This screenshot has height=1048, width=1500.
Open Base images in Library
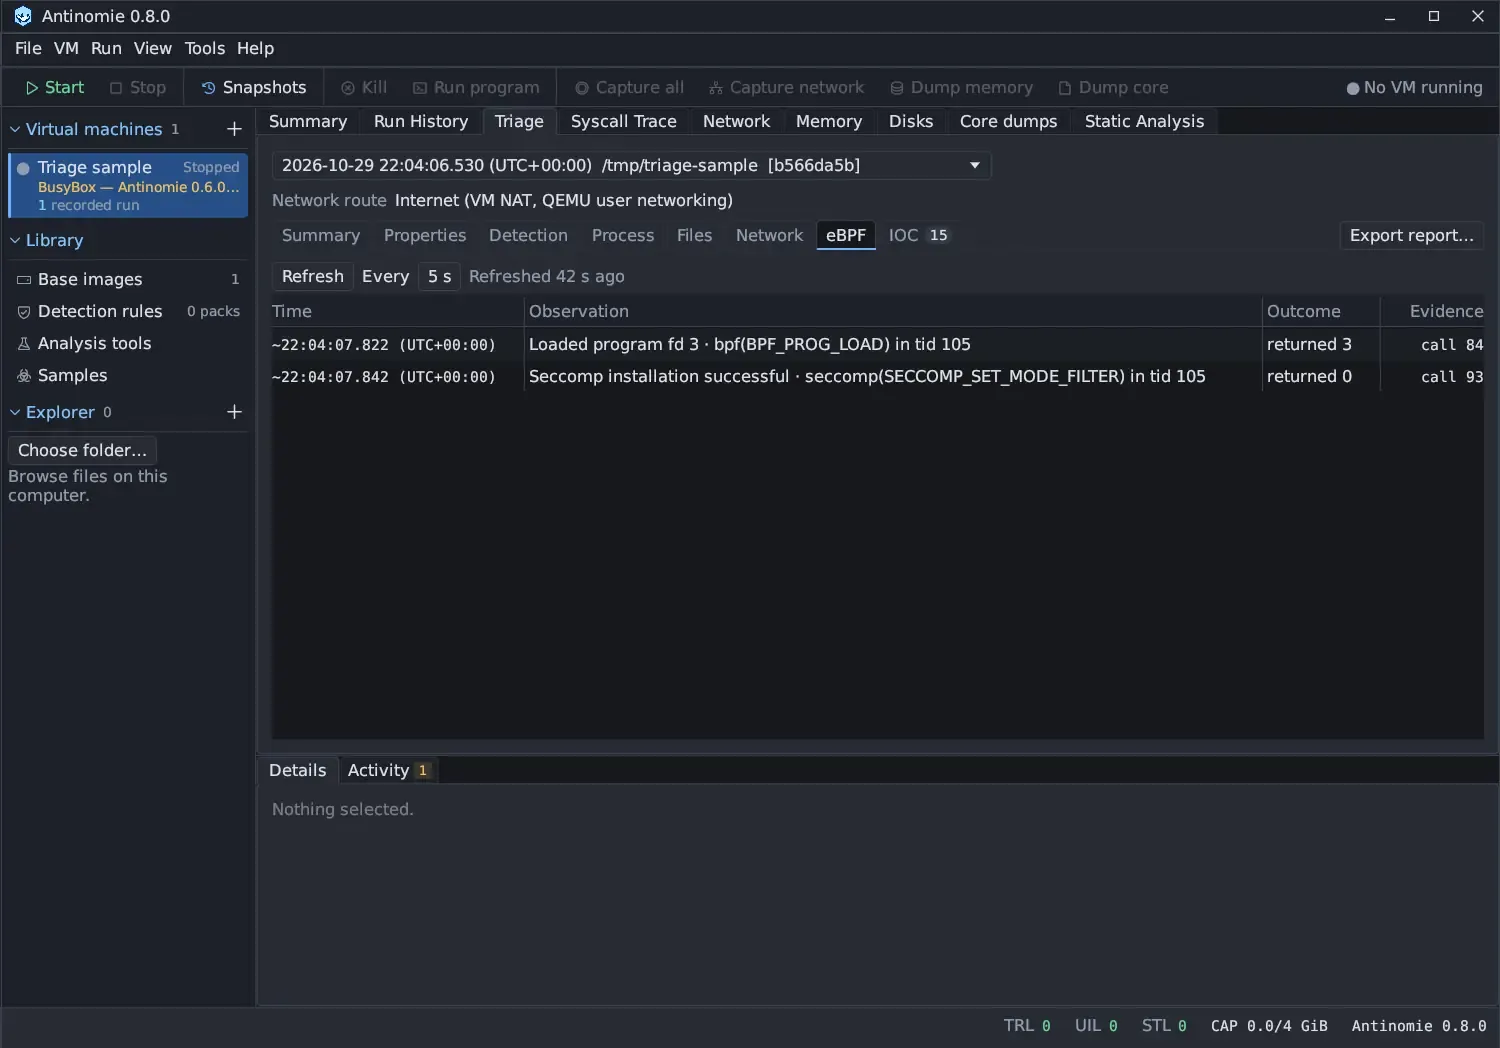click(128, 279)
